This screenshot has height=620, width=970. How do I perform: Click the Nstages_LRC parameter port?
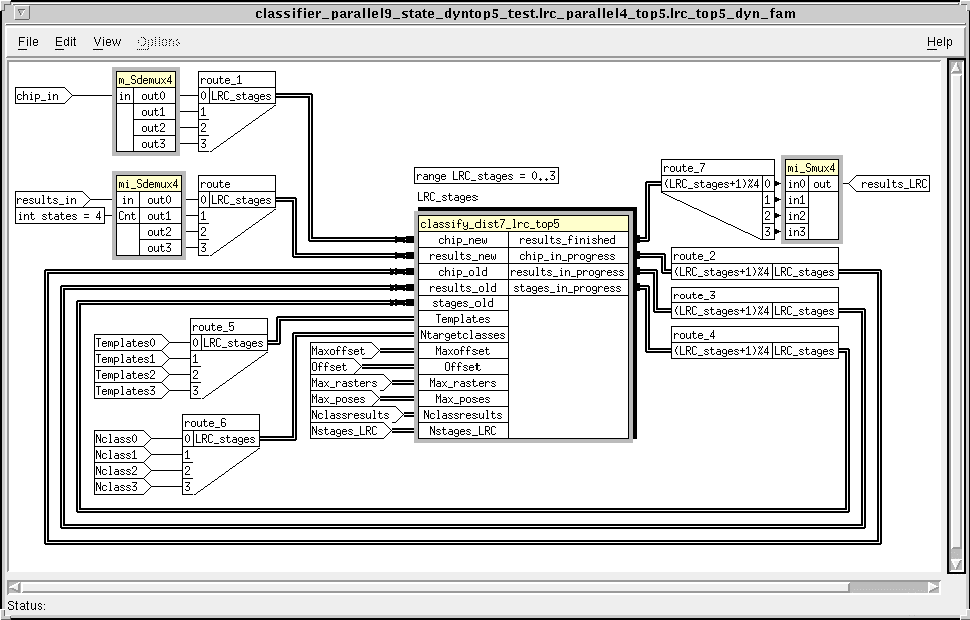[346, 431]
